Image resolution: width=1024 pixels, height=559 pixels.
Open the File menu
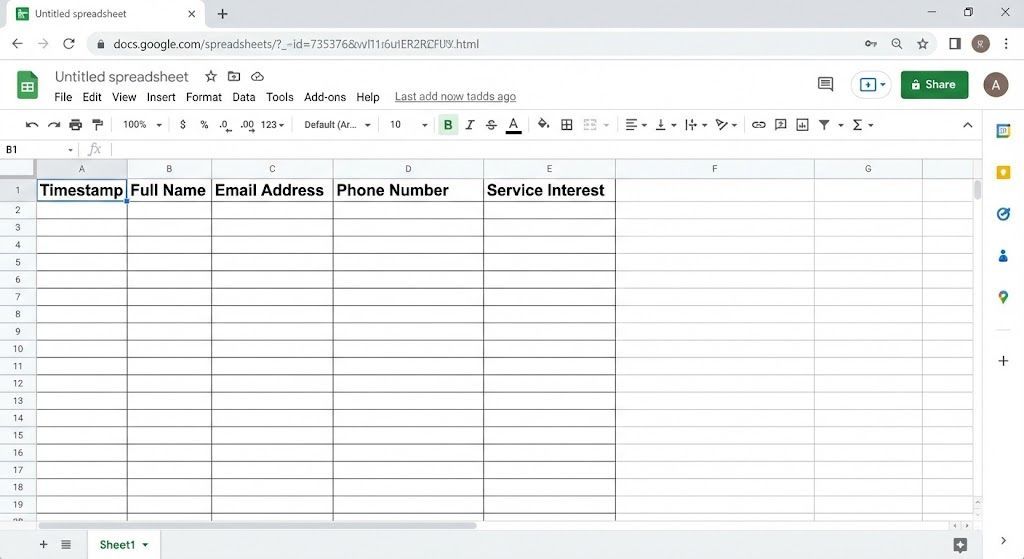coord(63,97)
